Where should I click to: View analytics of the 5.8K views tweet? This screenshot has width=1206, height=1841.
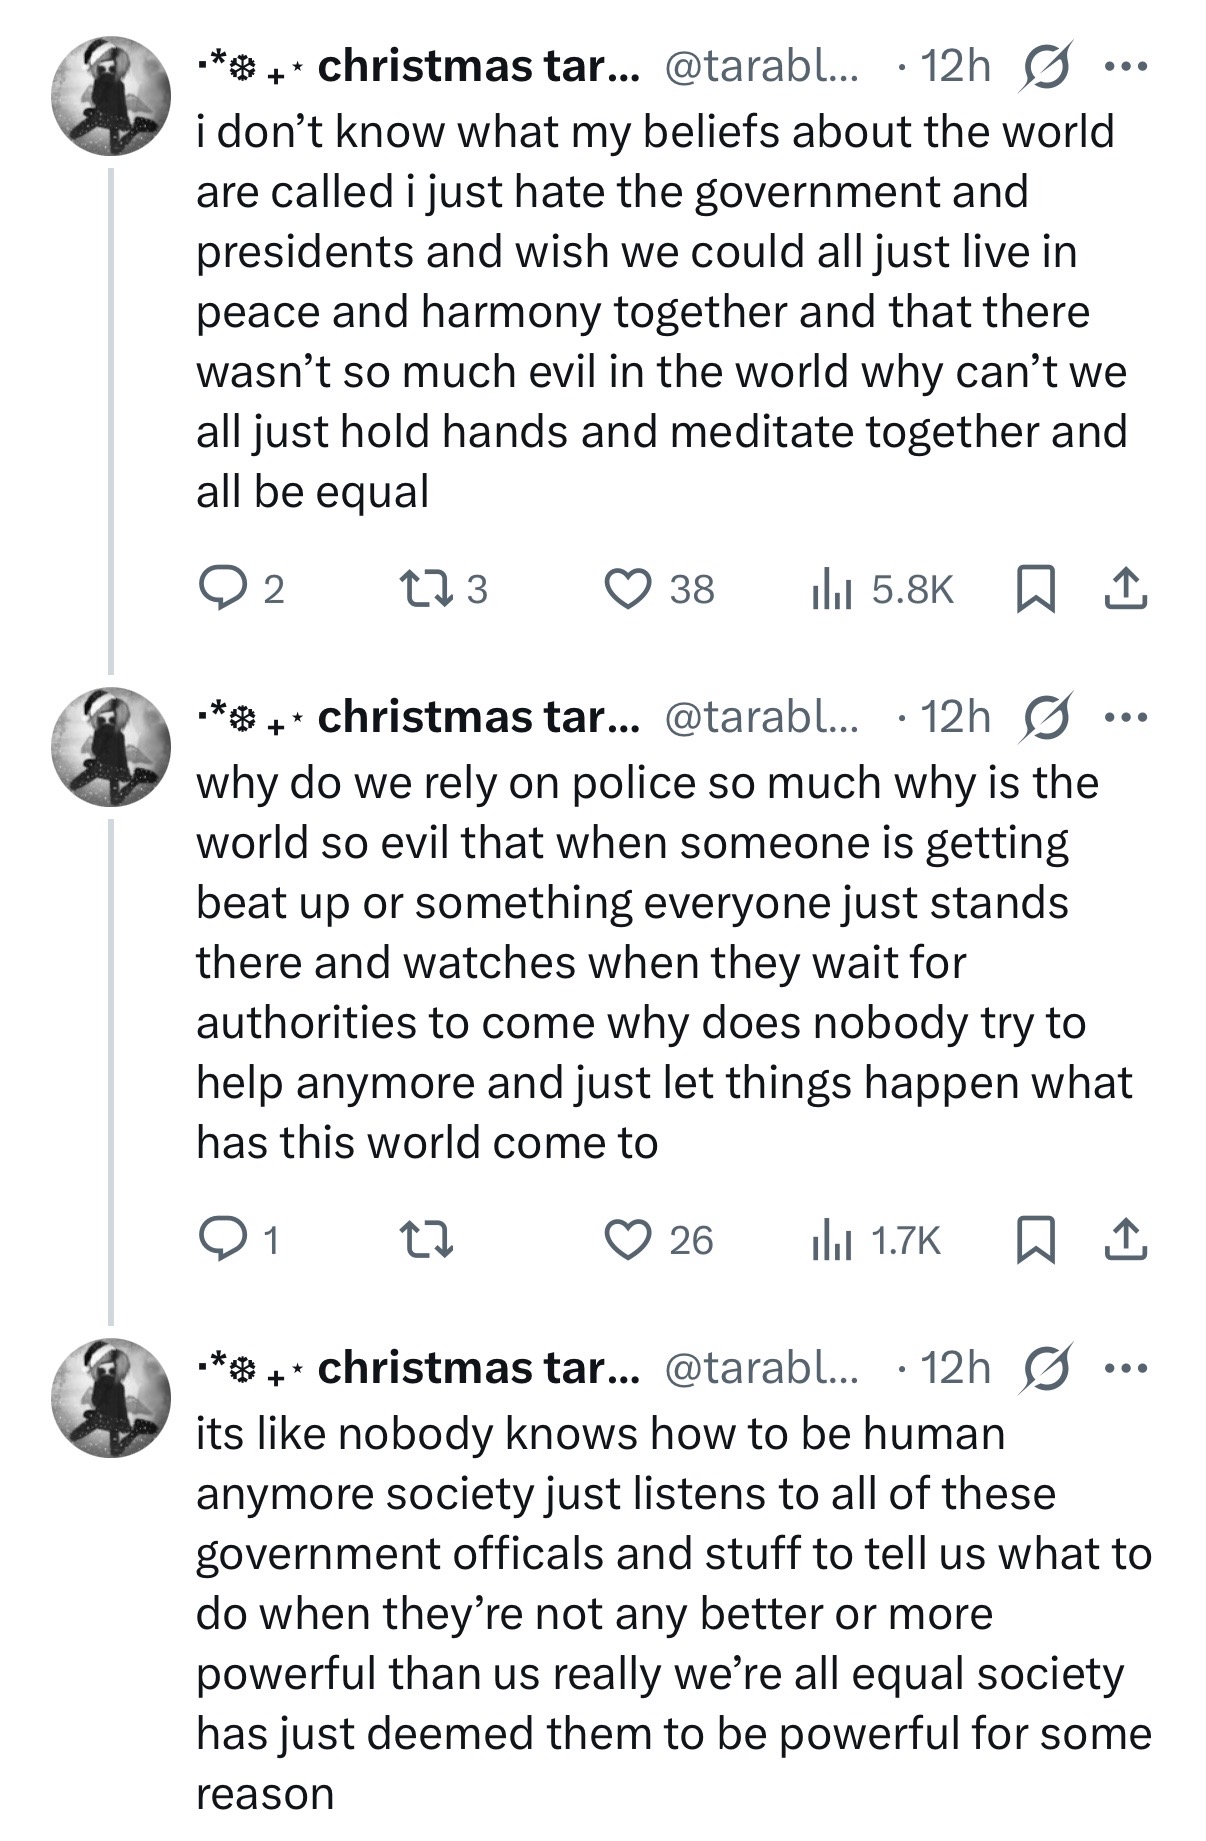click(x=830, y=588)
